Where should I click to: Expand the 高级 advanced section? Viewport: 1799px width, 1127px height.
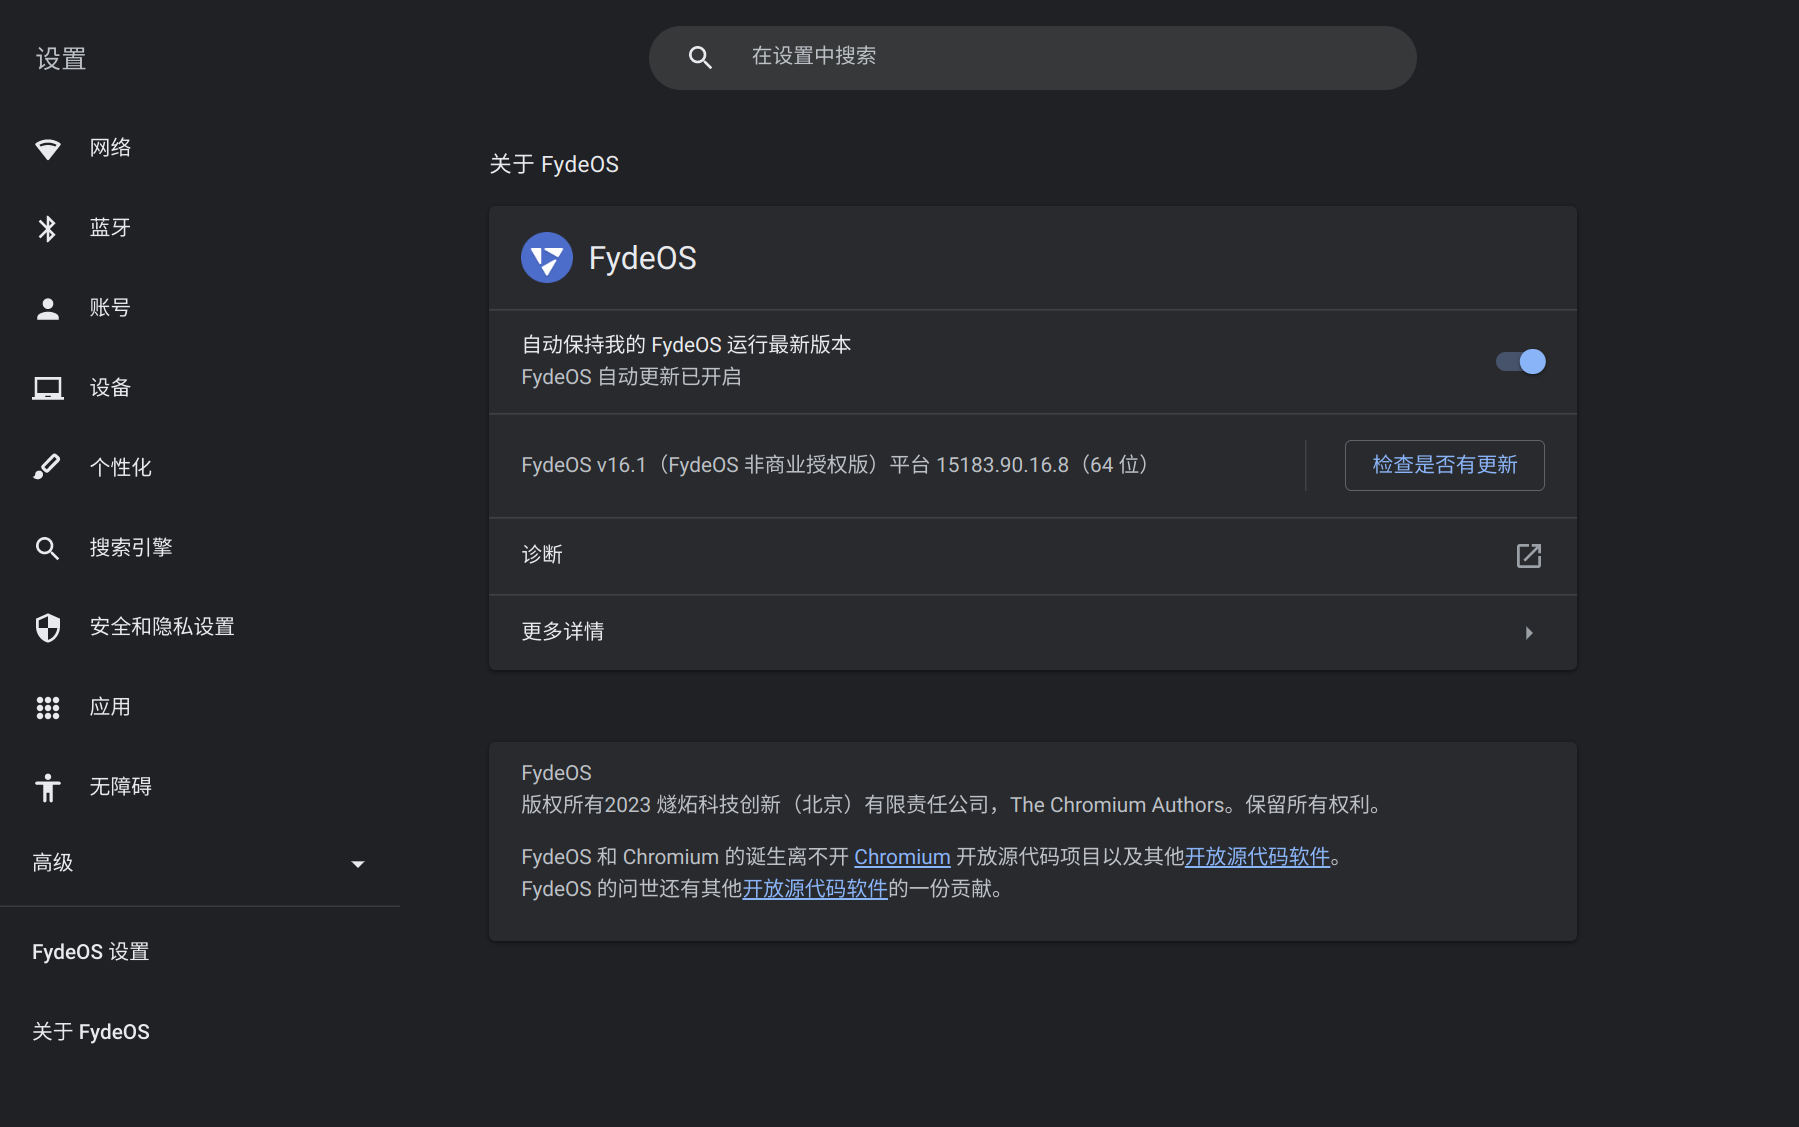click(x=357, y=864)
